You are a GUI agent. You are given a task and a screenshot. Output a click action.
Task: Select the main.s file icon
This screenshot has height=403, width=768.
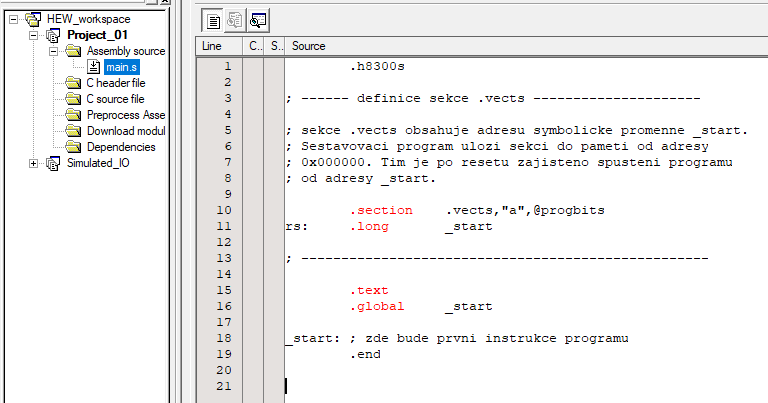click(x=95, y=67)
